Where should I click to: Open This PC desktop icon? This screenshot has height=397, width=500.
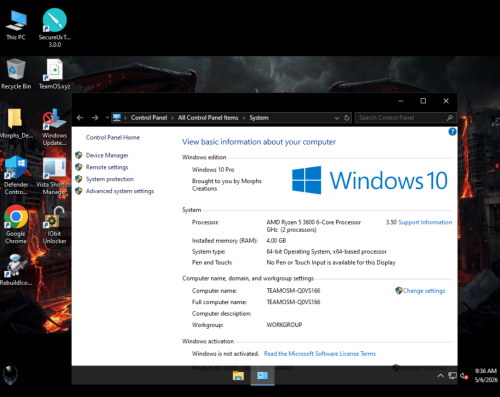[16, 25]
